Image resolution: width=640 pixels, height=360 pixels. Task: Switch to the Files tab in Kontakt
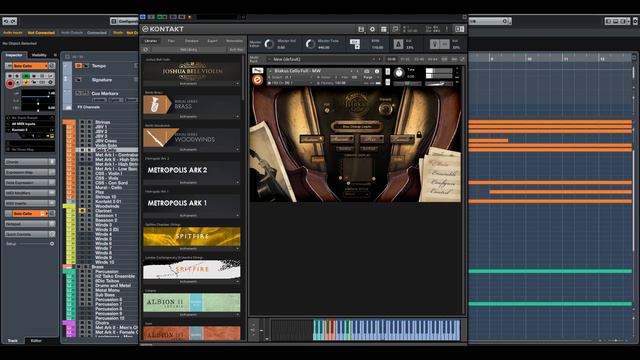pyautogui.click(x=171, y=41)
